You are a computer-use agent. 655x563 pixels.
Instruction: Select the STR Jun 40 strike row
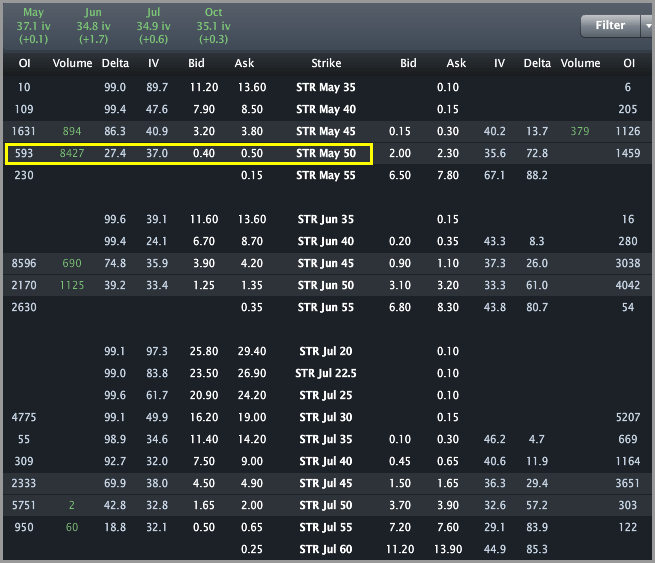328,241
